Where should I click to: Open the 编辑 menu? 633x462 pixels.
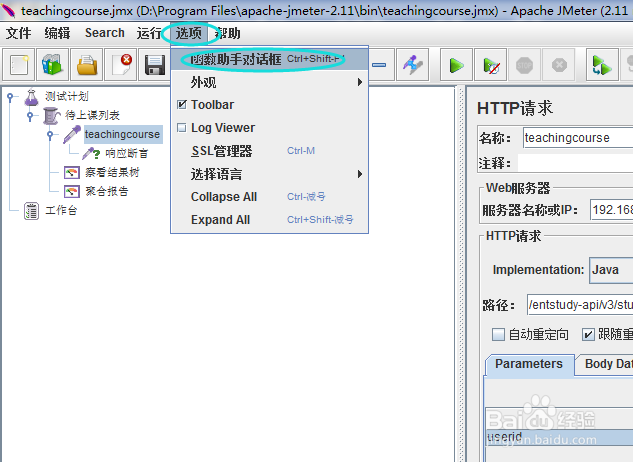(x=57, y=33)
